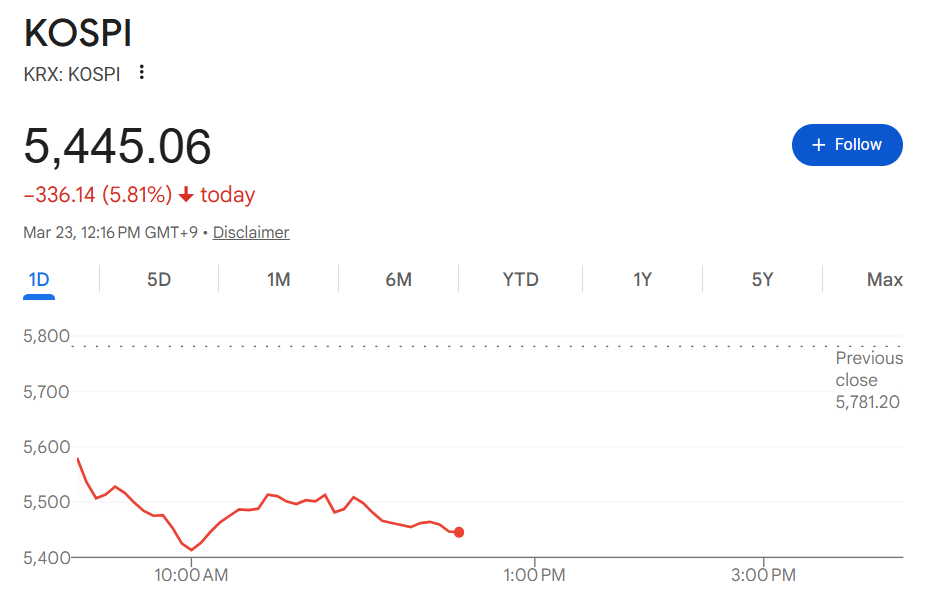Screen dimensions: 930x603
Task: View the 1Y chart range
Action: (x=642, y=280)
